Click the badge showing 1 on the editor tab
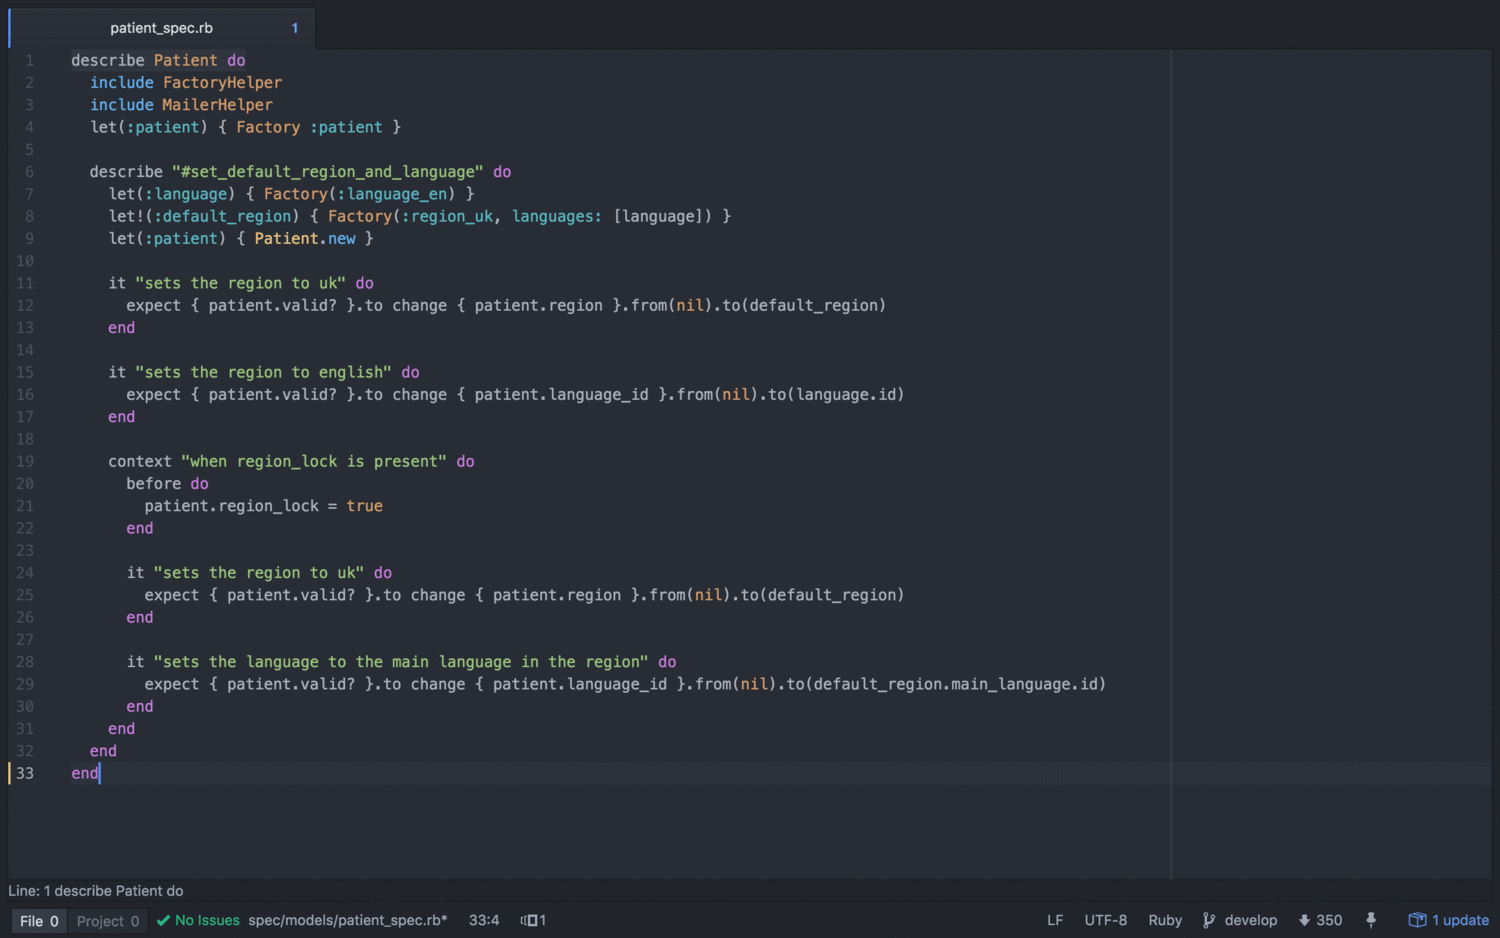Image resolution: width=1500 pixels, height=938 pixels. [x=295, y=28]
